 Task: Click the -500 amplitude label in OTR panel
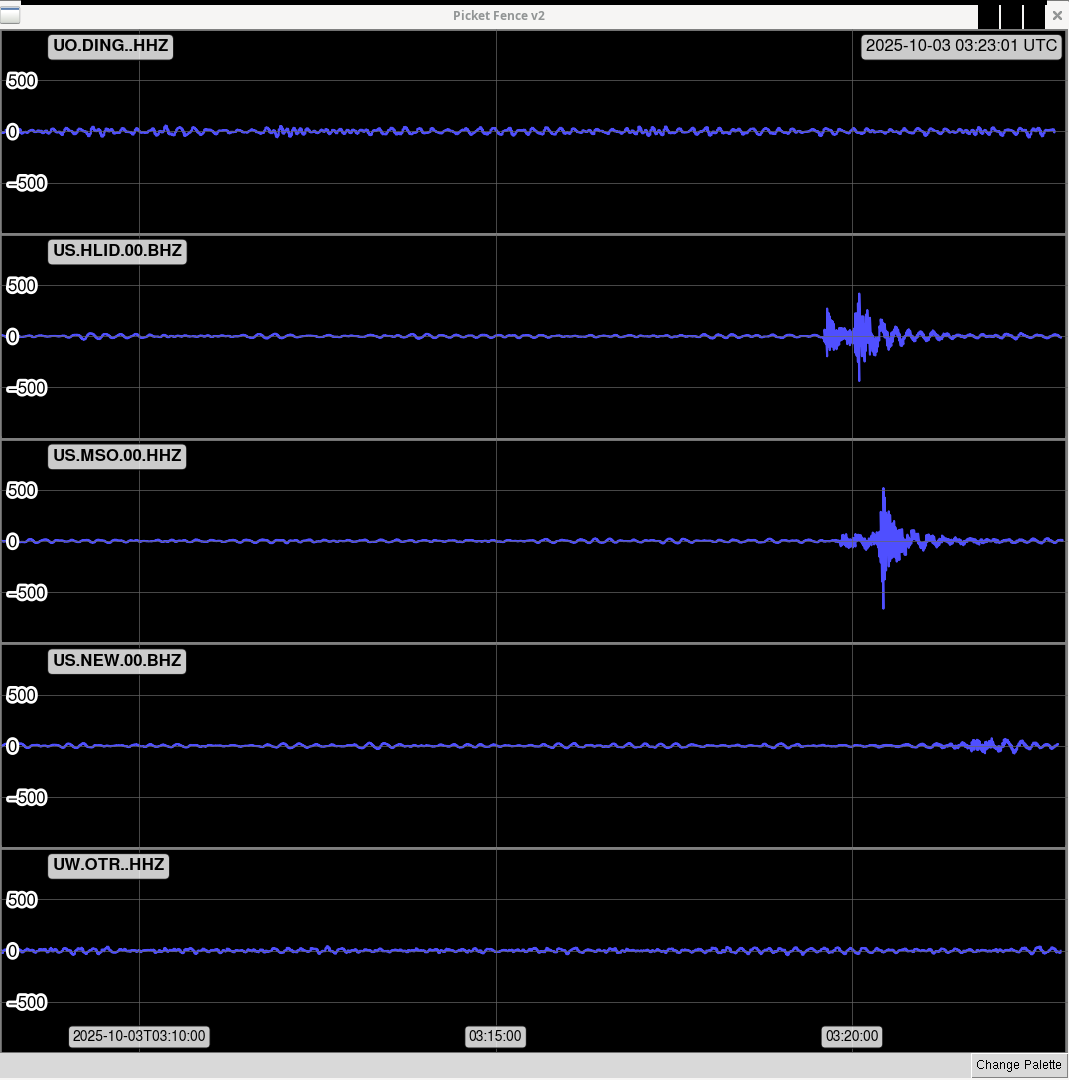click(27, 1002)
